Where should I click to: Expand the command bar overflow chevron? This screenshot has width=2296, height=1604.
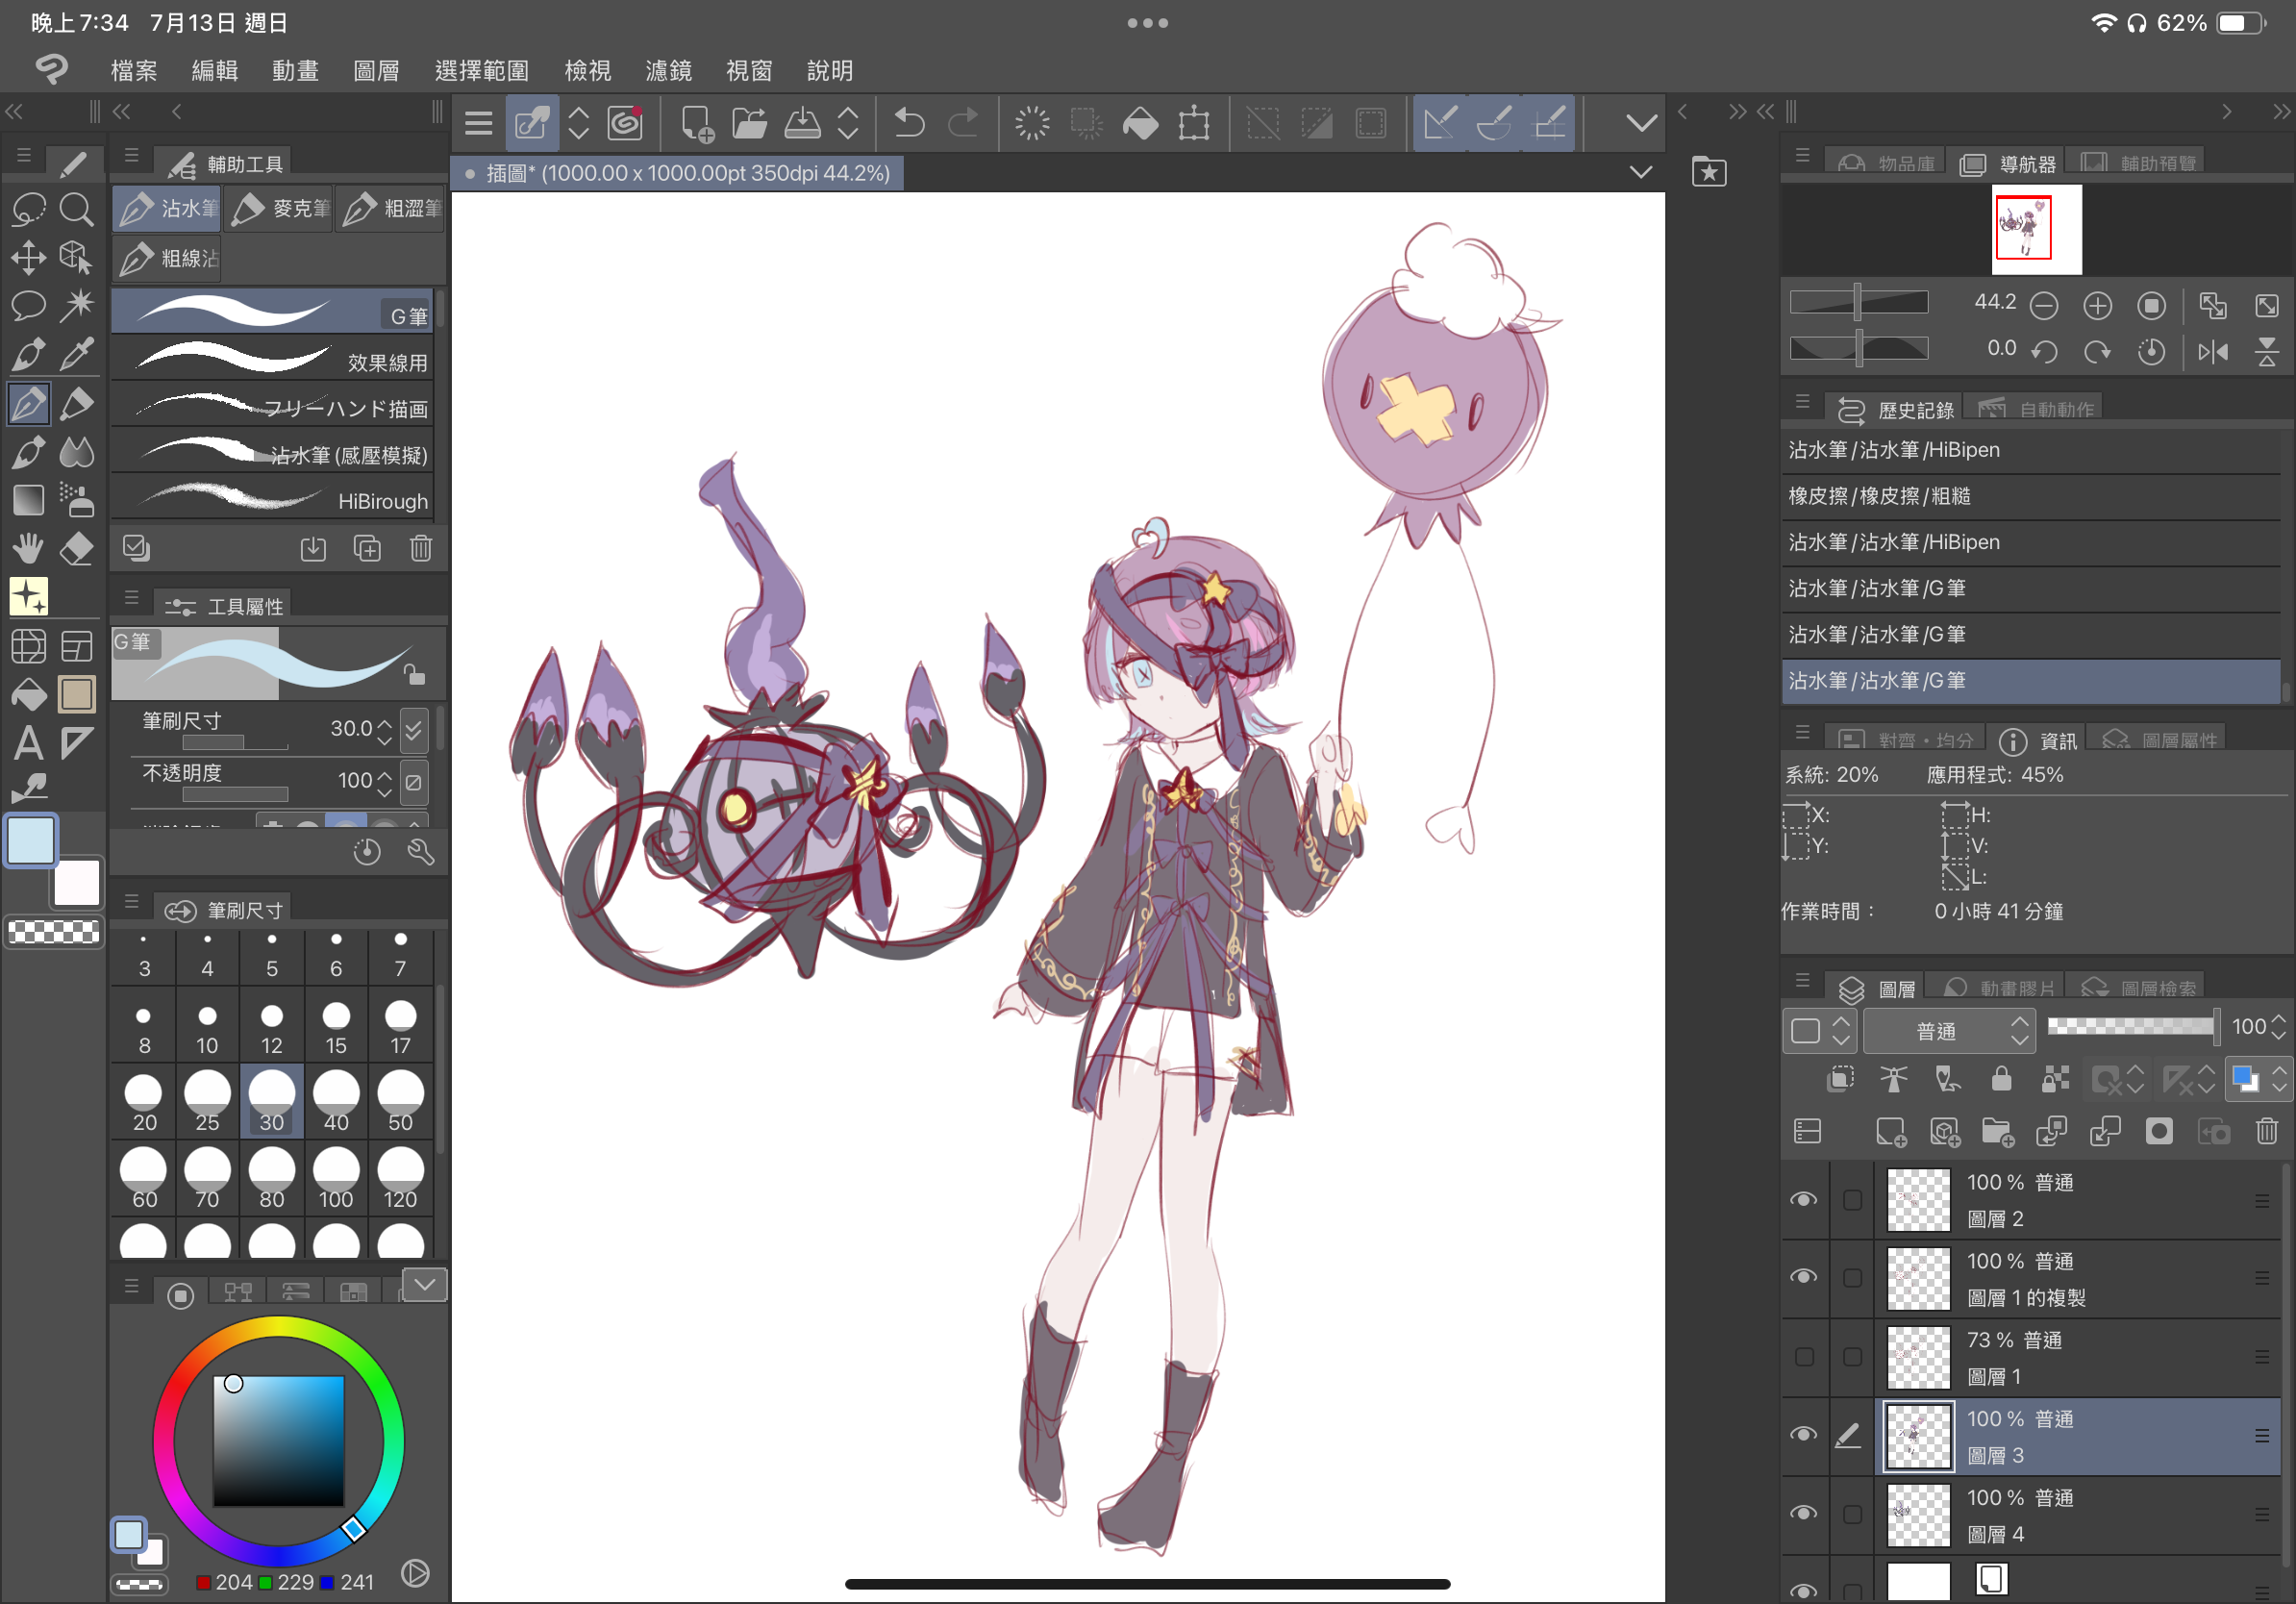coord(1640,123)
